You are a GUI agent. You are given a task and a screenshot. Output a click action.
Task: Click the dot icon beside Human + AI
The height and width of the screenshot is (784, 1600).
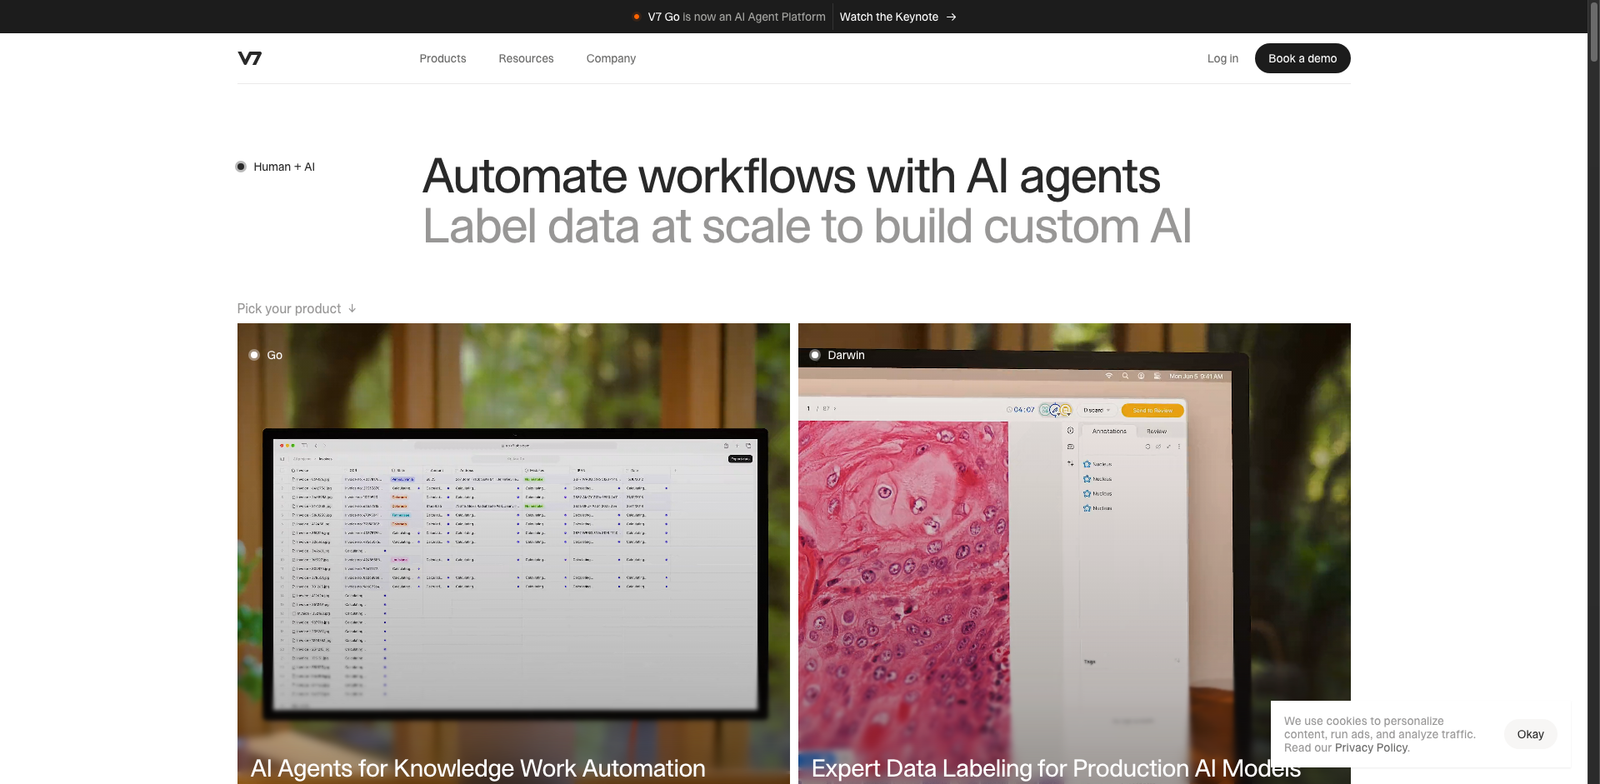coord(241,167)
